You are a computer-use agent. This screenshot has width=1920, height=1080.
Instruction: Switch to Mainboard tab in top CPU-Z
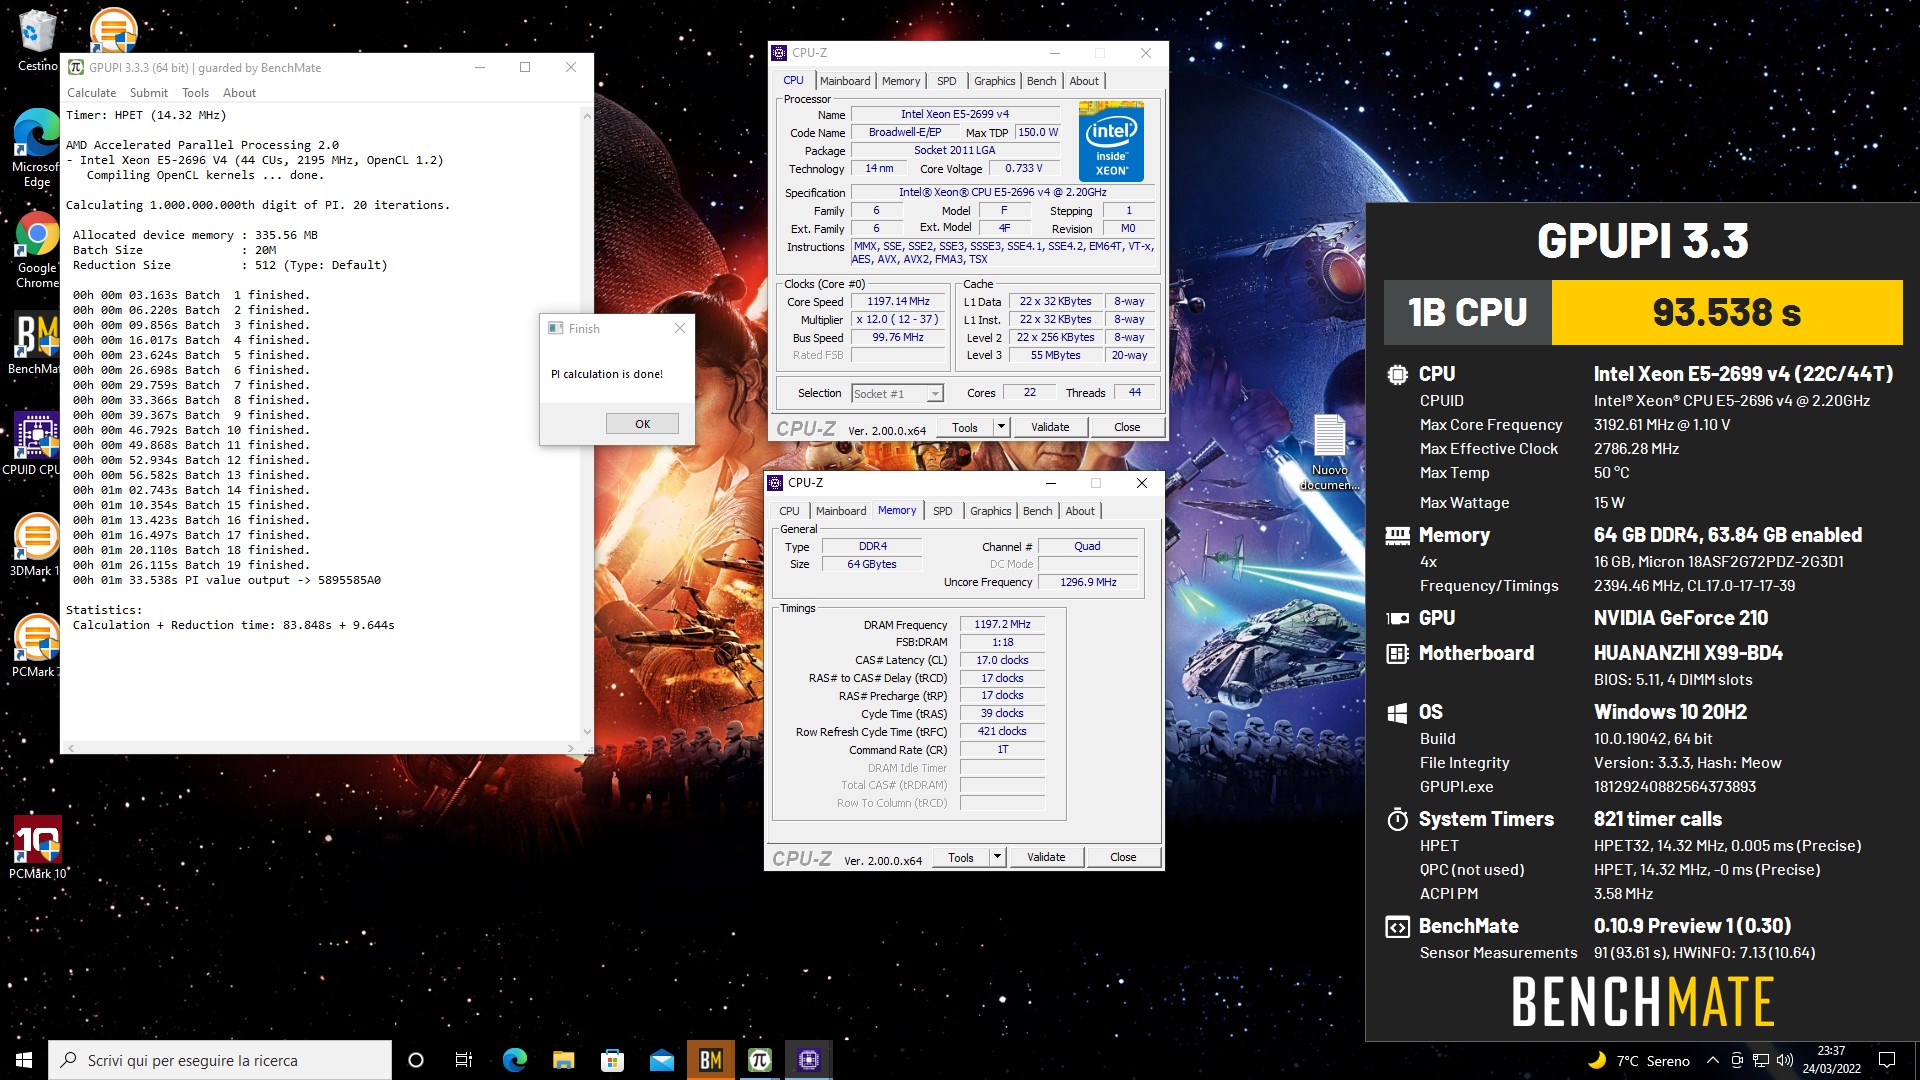[x=845, y=81]
